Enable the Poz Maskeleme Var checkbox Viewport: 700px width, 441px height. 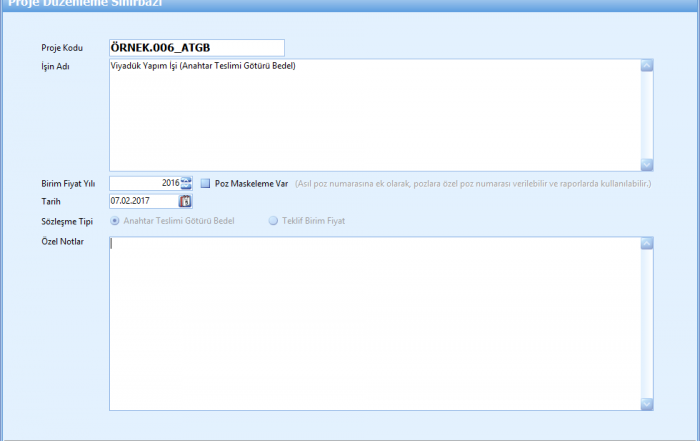[x=205, y=184]
